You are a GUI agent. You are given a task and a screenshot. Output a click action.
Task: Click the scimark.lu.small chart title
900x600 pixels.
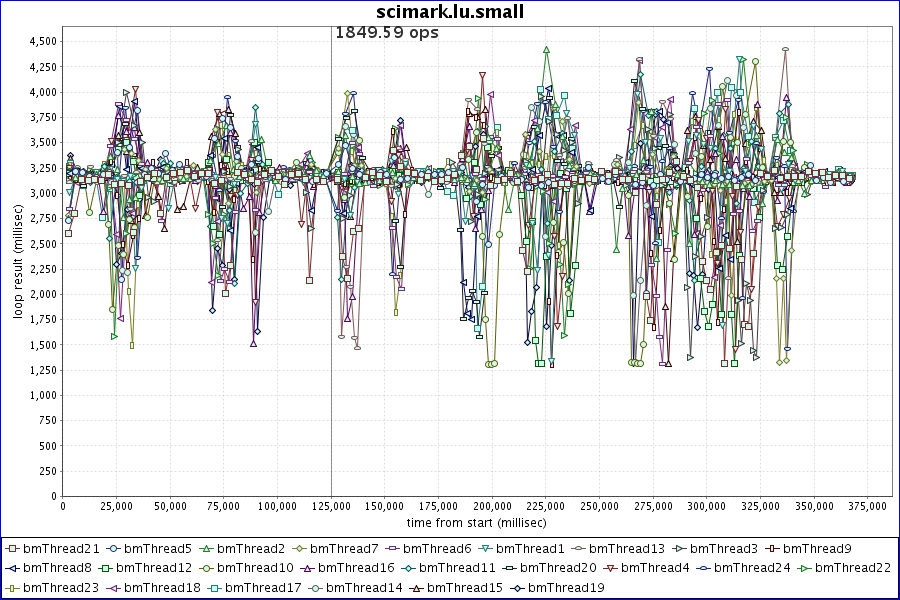[450, 12]
